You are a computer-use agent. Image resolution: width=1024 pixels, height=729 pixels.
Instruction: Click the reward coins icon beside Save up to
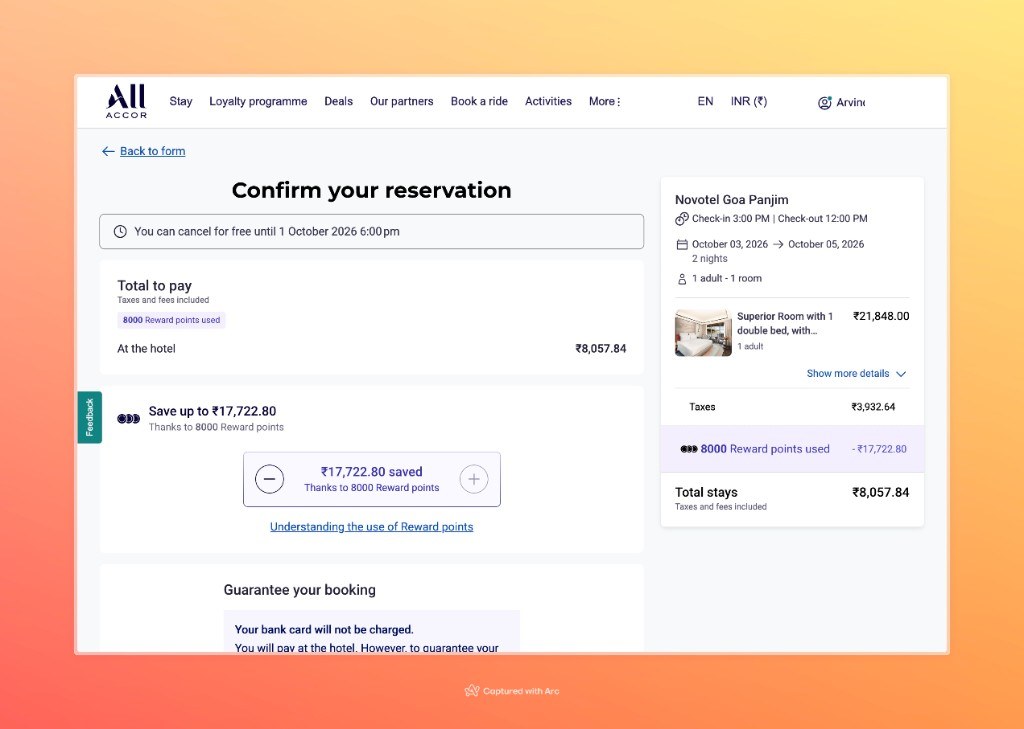tap(129, 419)
